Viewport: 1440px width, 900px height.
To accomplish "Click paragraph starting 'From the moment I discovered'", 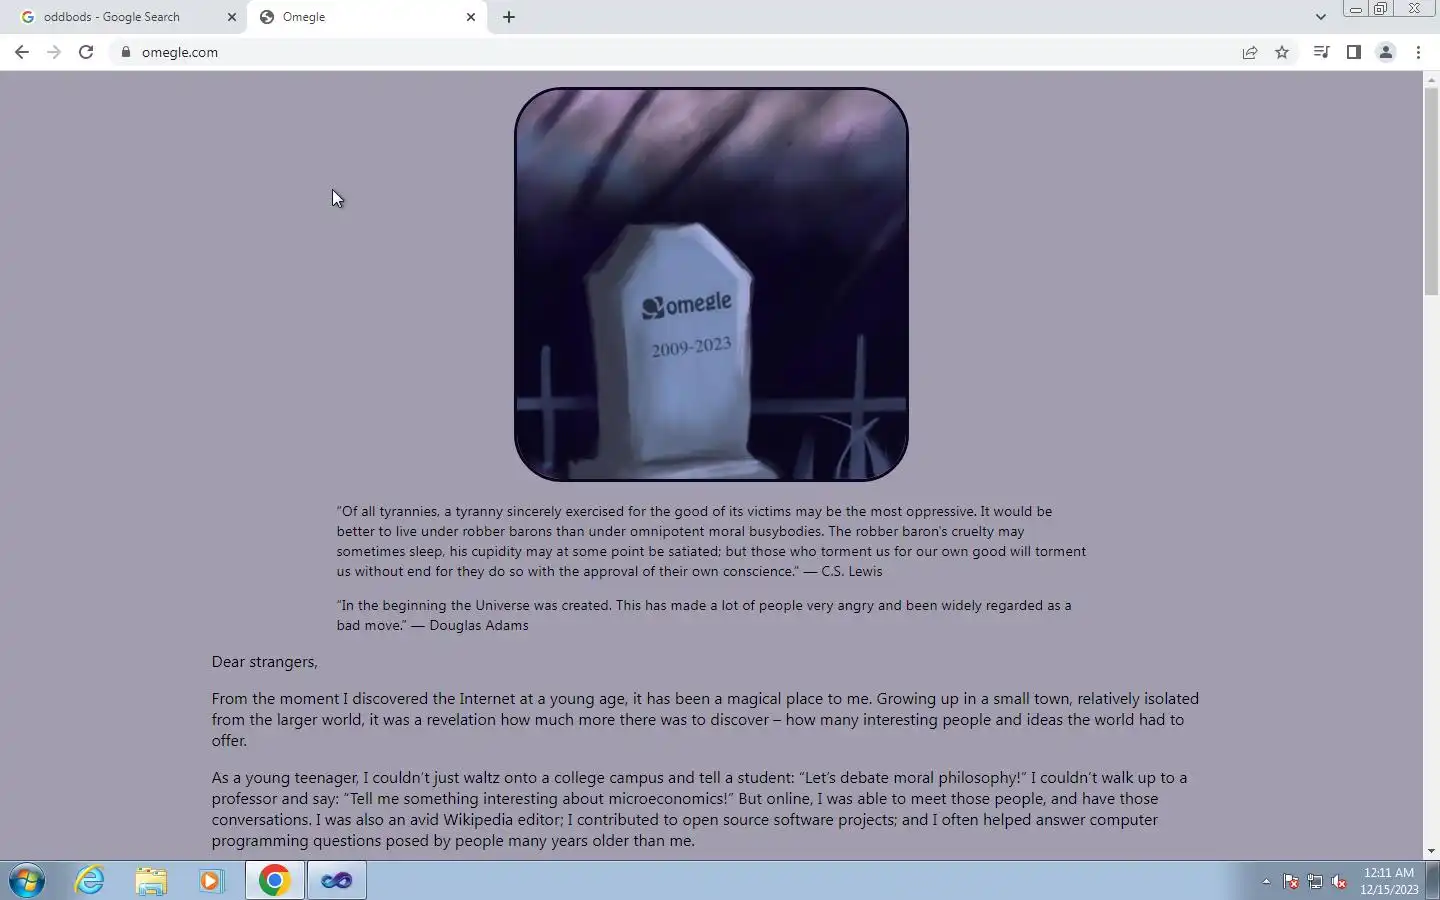I will (x=705, y=719).
